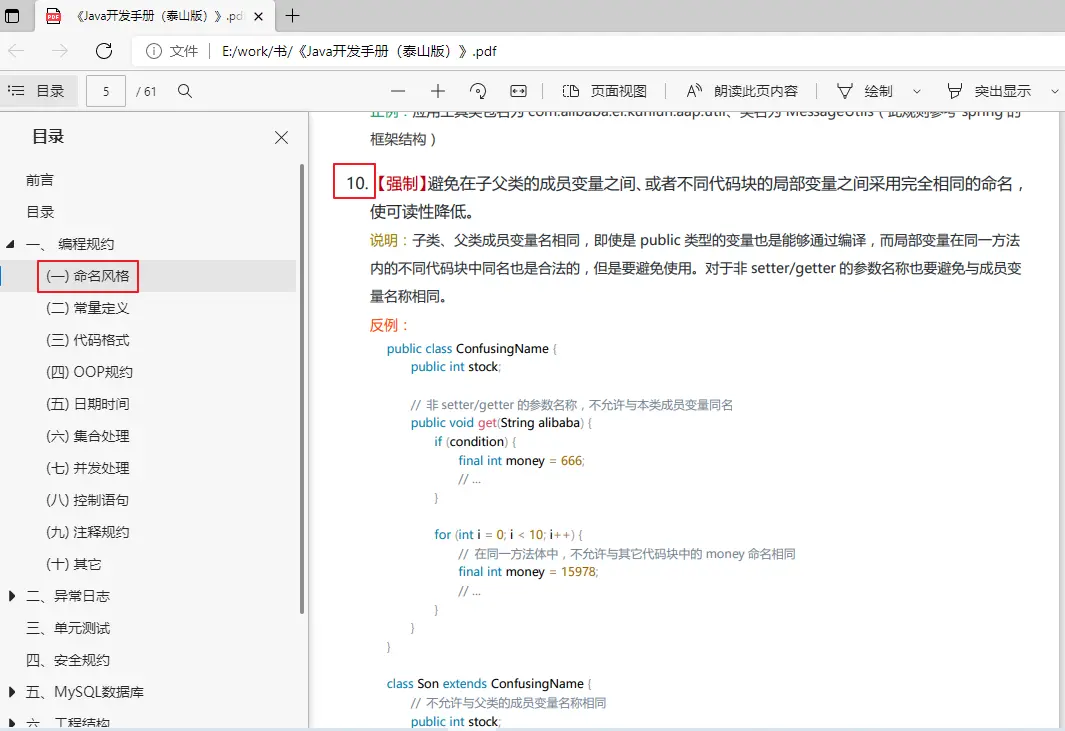Toggle the 目录 contents sidebar button
Screen dimensions: 1065x731
(x=37, y=91)
